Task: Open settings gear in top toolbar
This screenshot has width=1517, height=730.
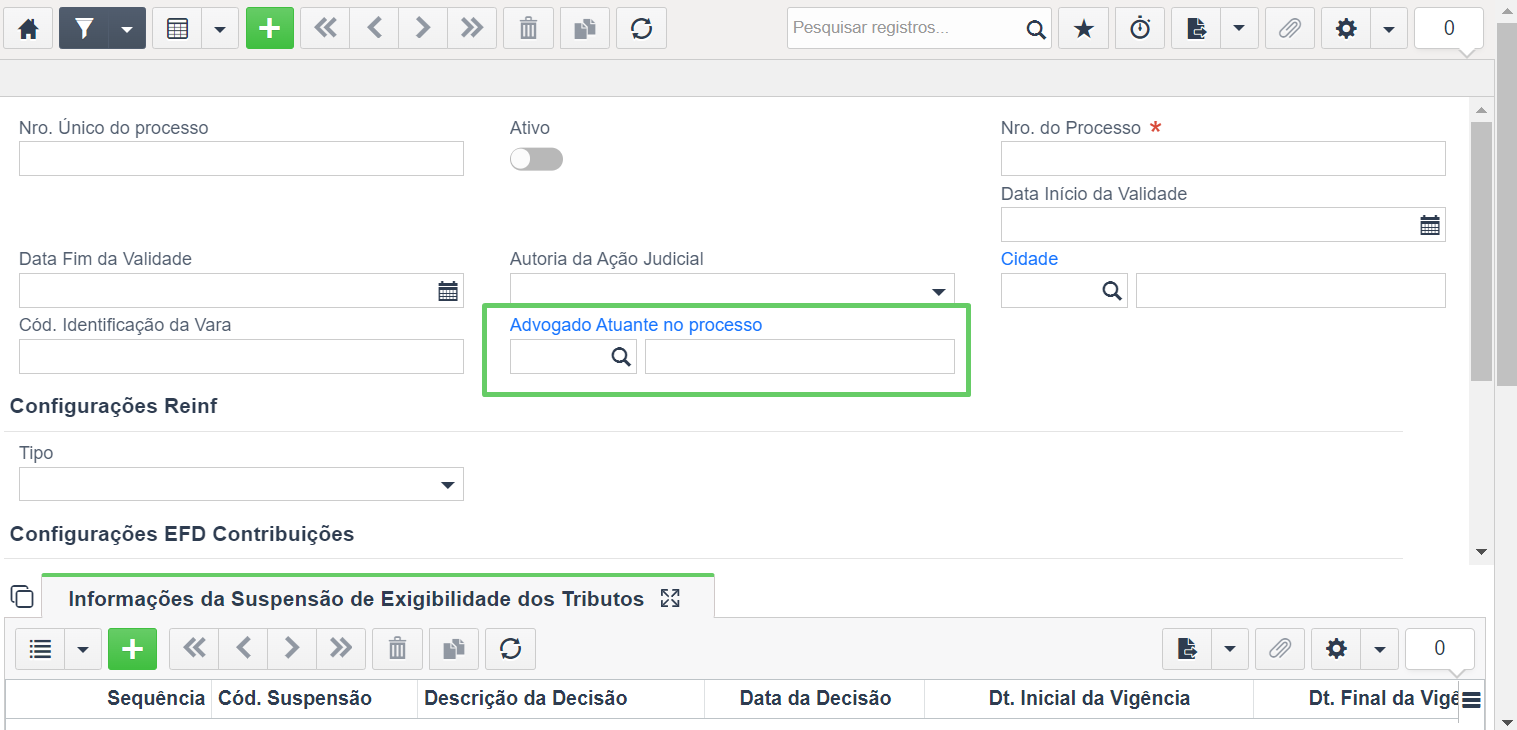Action: 1346,28
